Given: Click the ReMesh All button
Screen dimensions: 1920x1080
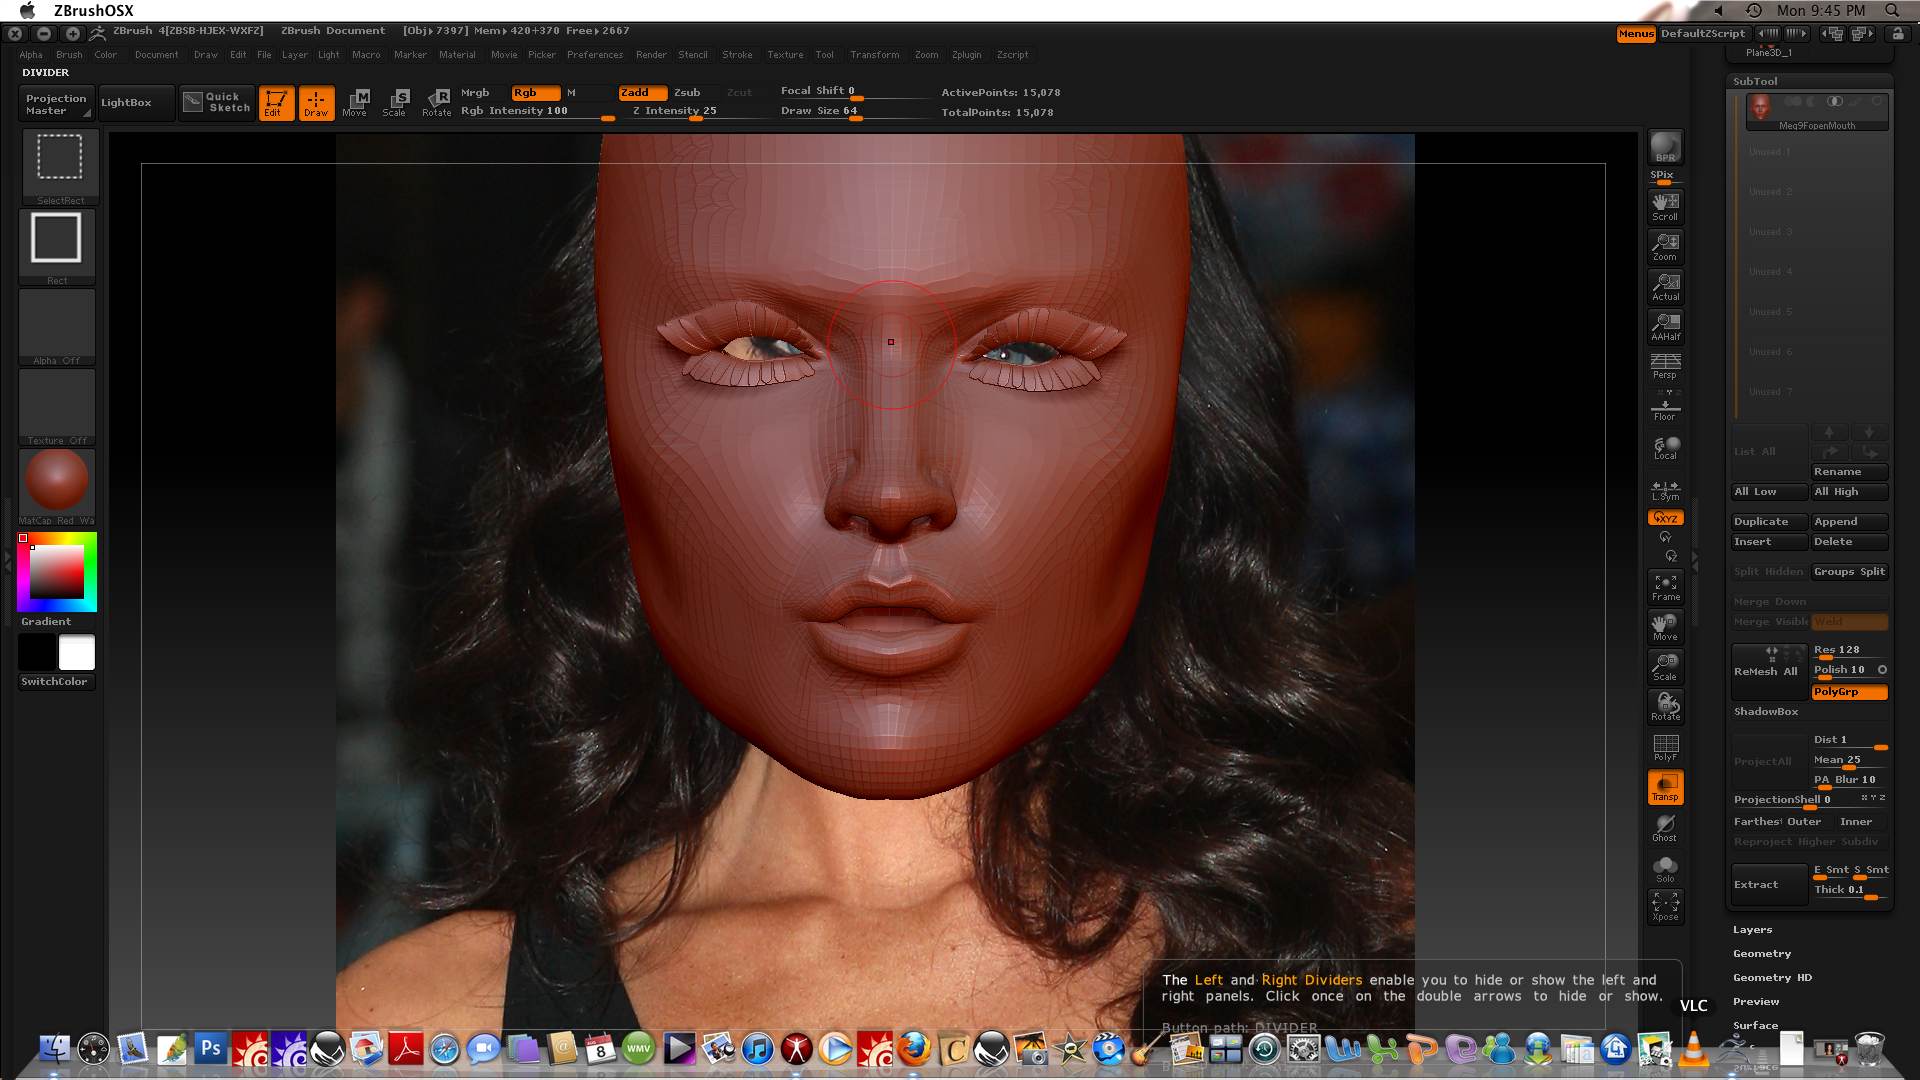Looking at the screenshot, I should click(x=1769, y=672).
